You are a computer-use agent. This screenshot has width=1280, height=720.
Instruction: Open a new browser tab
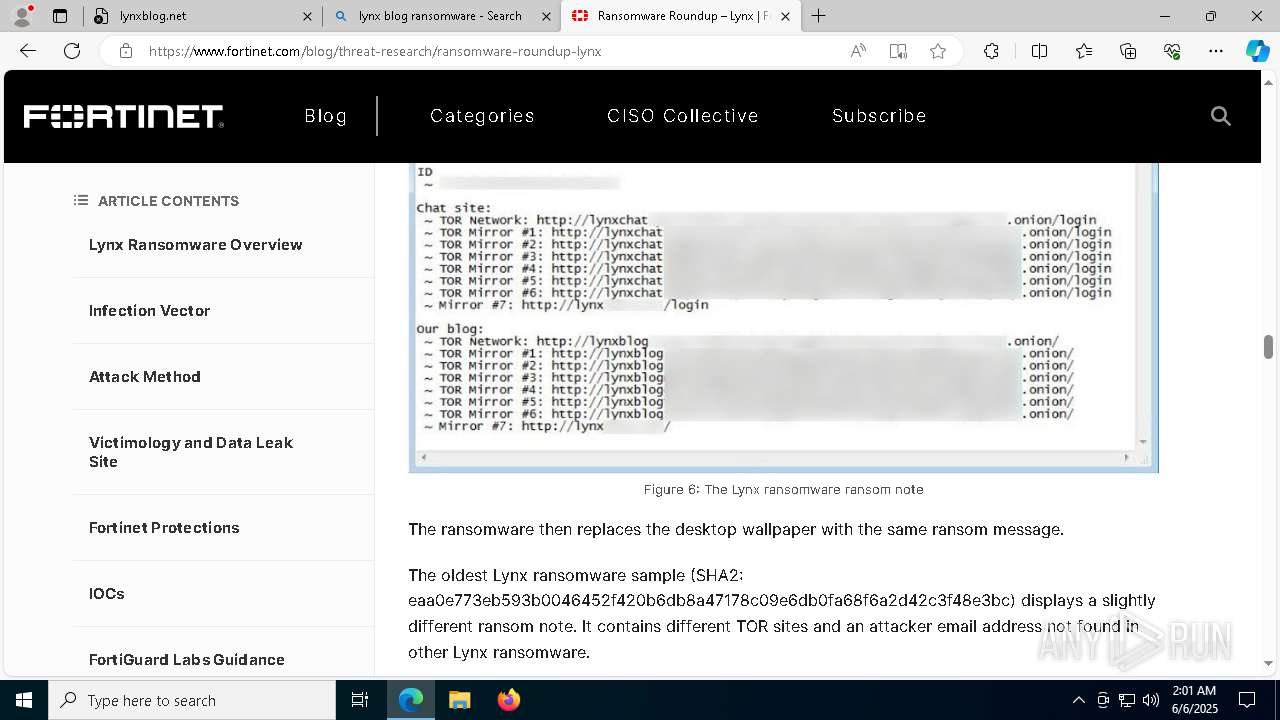819,16
